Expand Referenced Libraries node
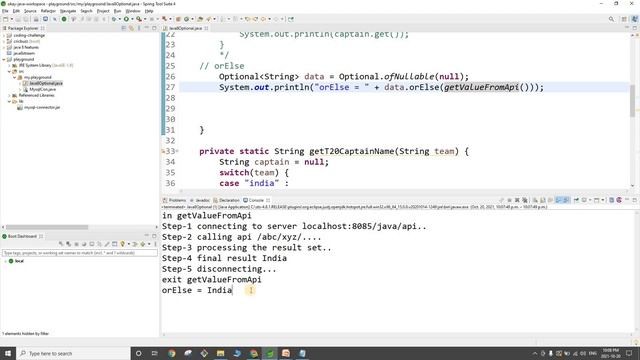The height and width of the screenshot is (360, 640). click(9, 96)
